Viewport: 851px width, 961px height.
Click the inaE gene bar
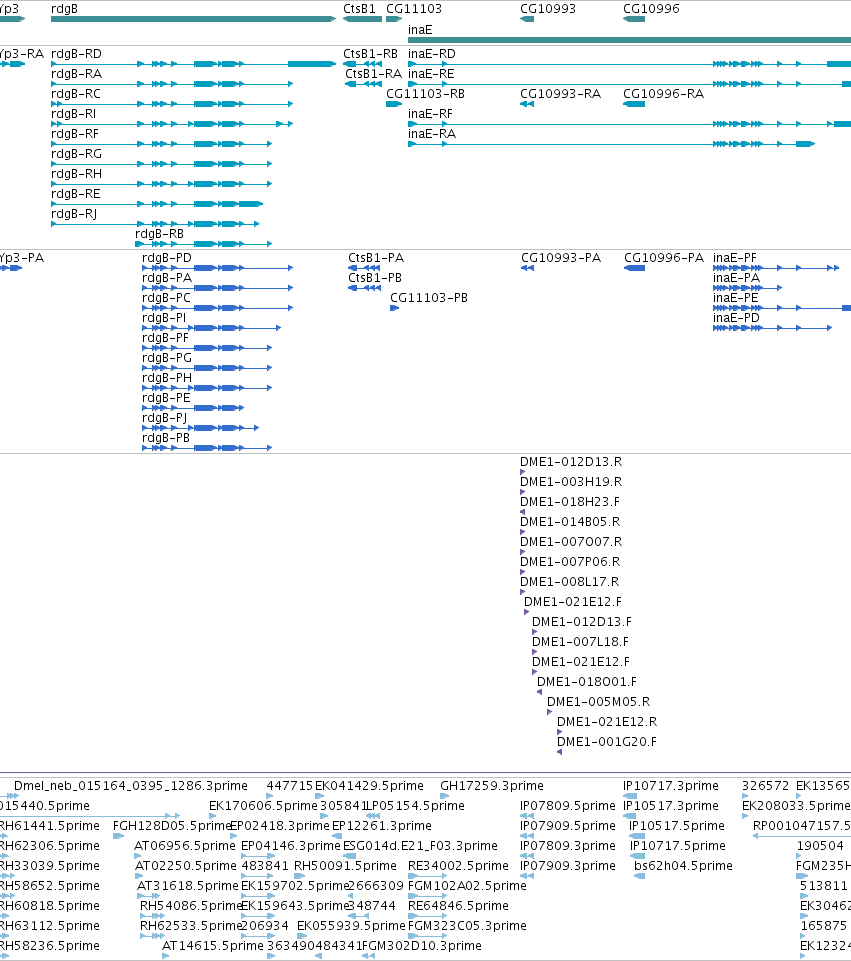(629, 40)
